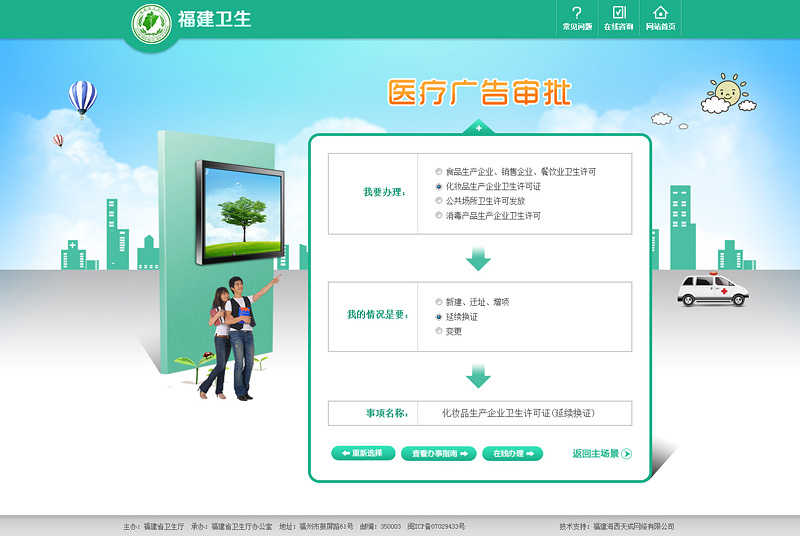Open 查看办事指南 guide button
Viewport: 800px width, 536px height.
point(438,454)
